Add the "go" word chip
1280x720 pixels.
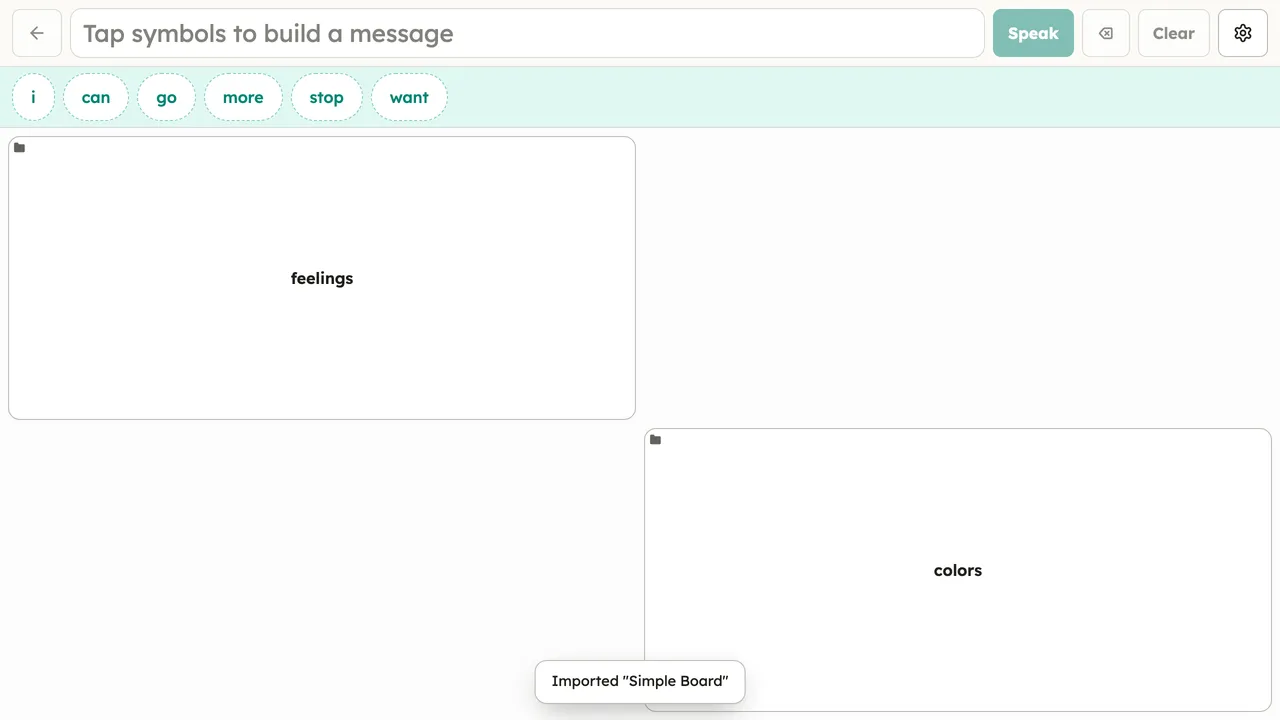point(166,97)
